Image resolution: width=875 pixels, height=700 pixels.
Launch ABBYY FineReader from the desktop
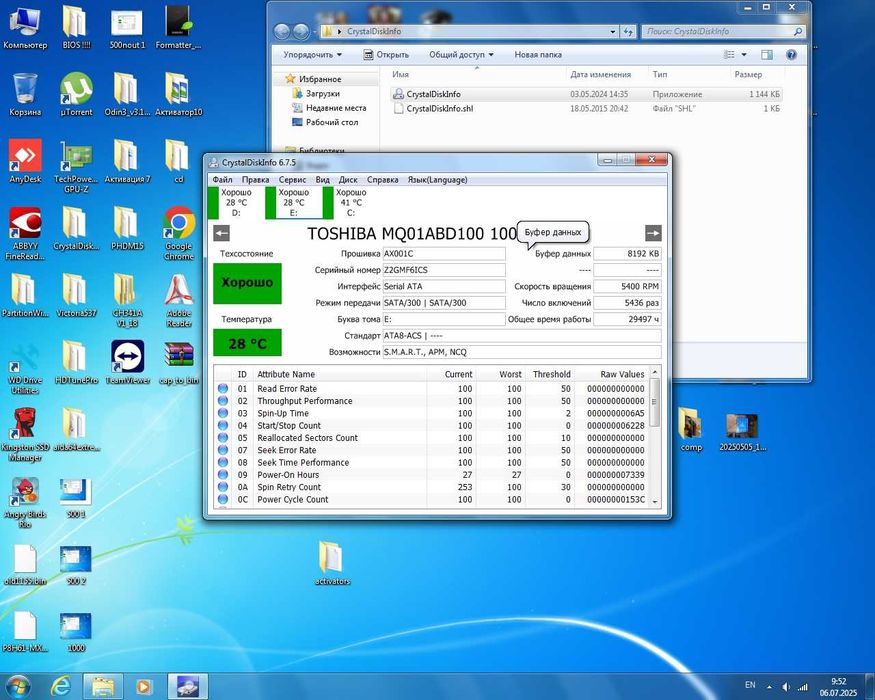25,233
